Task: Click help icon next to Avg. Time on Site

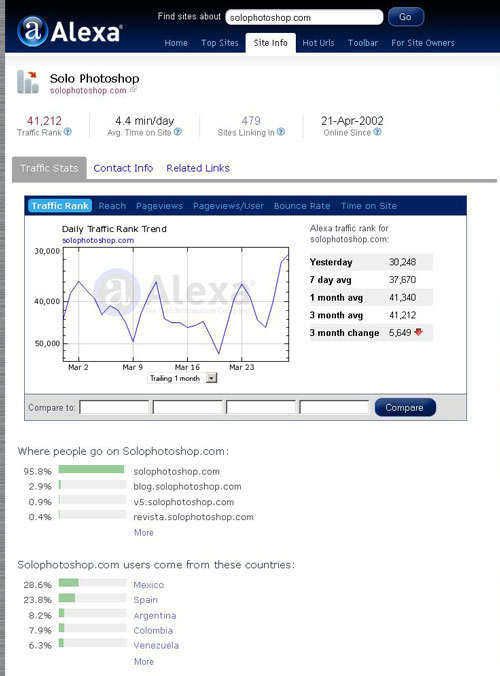Action: pos(178,132)
